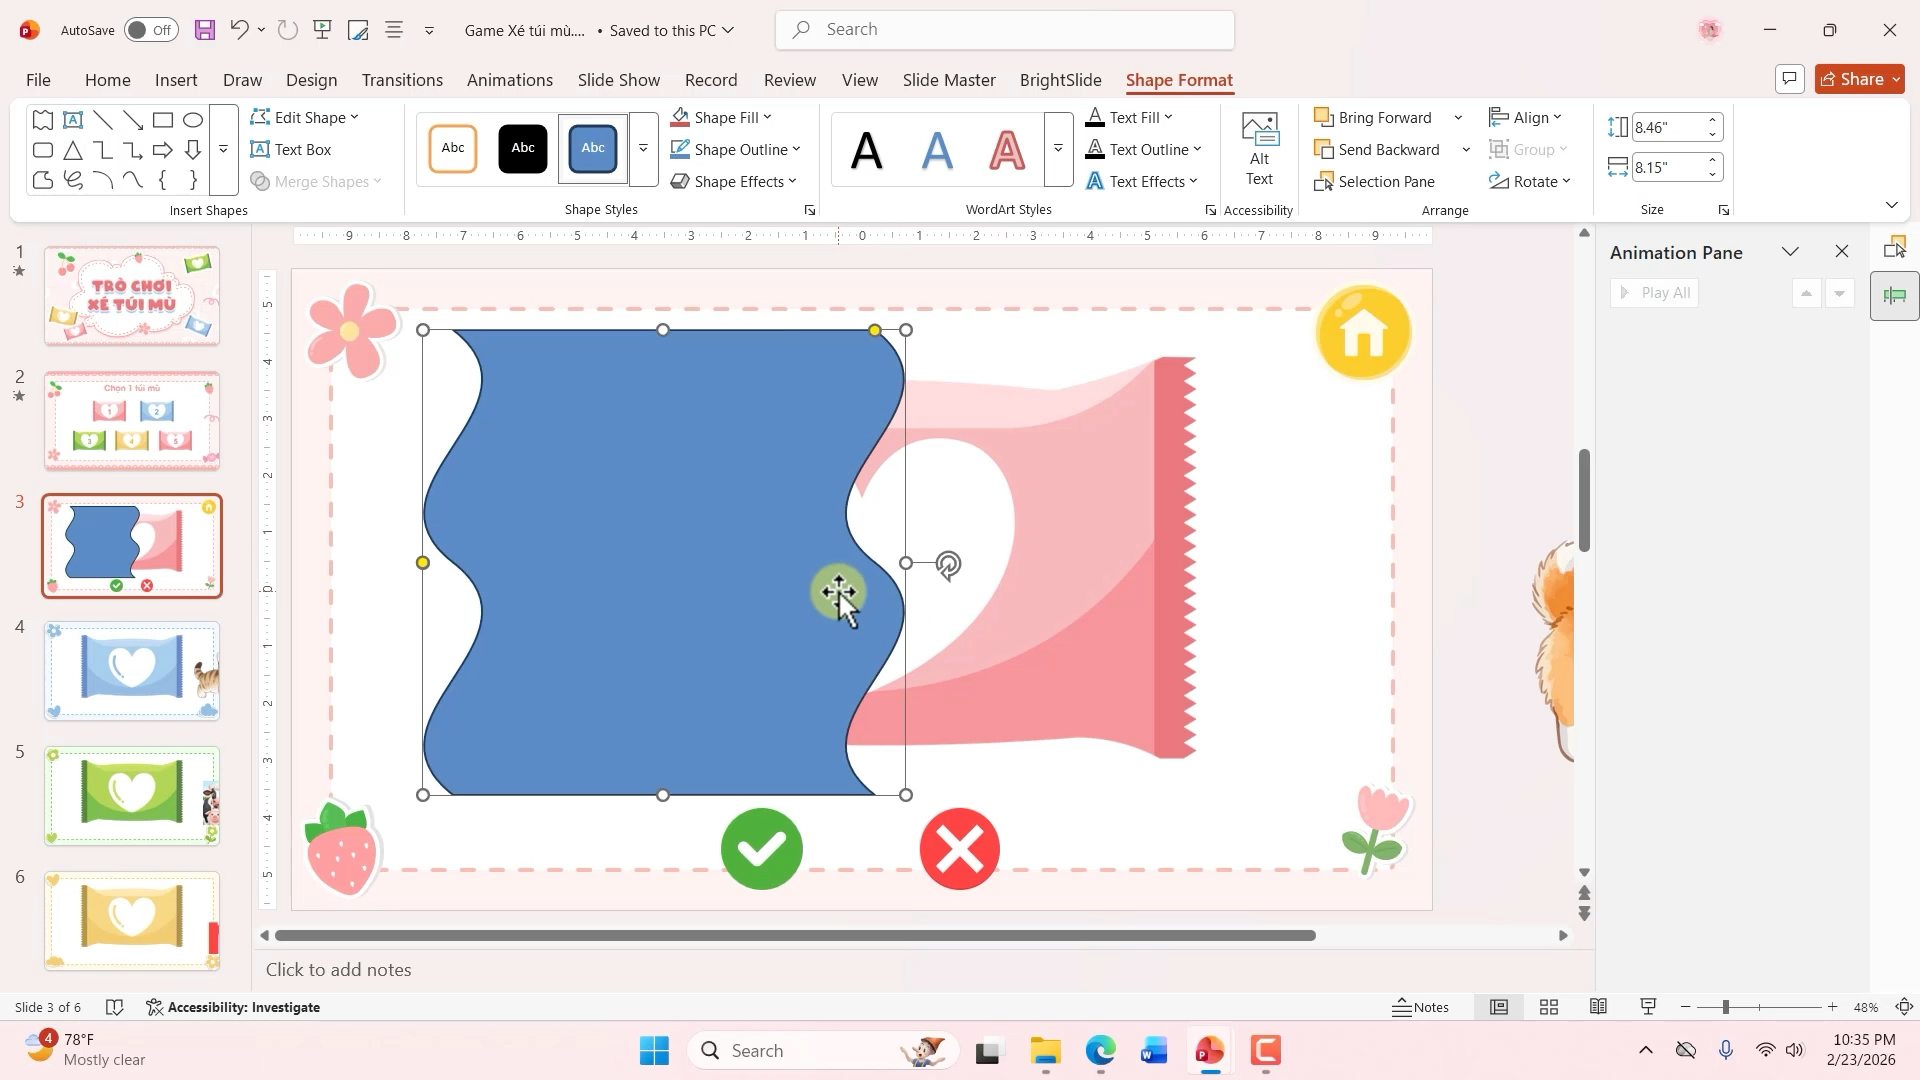
Task: Click the Save icon in title bar
Action: coord(205,30)
